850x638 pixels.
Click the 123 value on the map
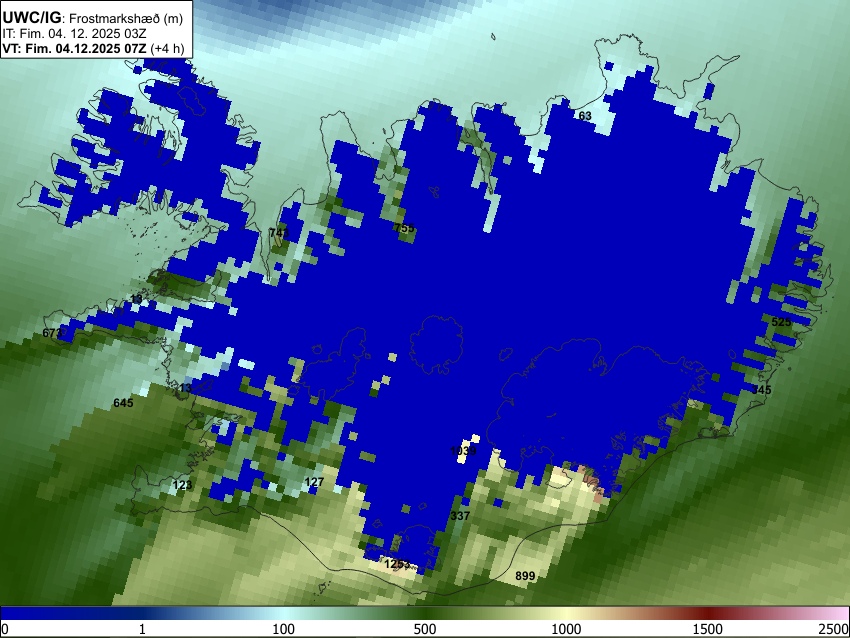click(x=182, y=485)
